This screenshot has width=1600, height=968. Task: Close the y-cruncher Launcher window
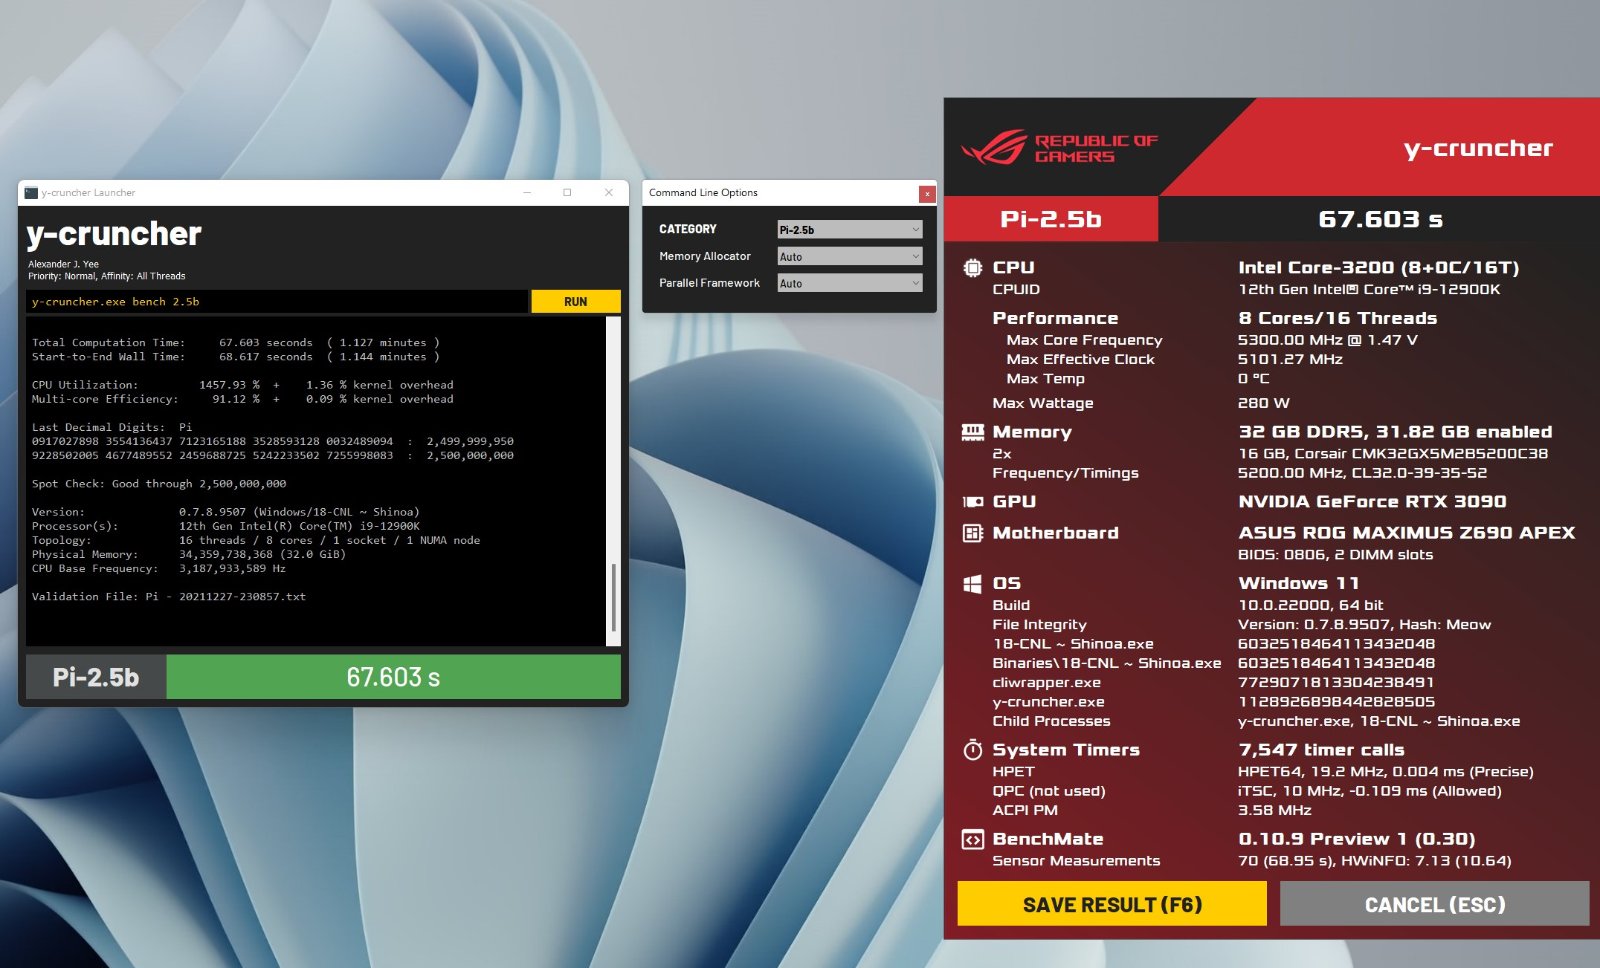(608, 192)
